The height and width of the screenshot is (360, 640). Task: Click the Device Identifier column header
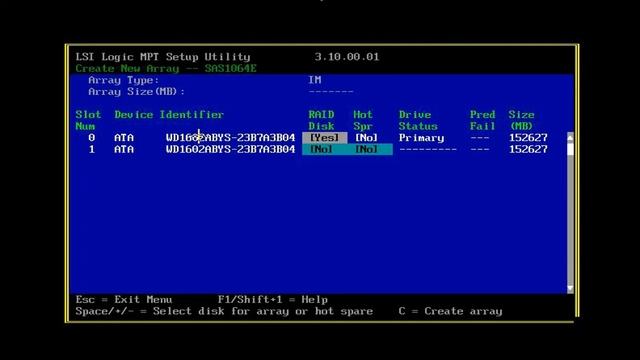(169, 115)
